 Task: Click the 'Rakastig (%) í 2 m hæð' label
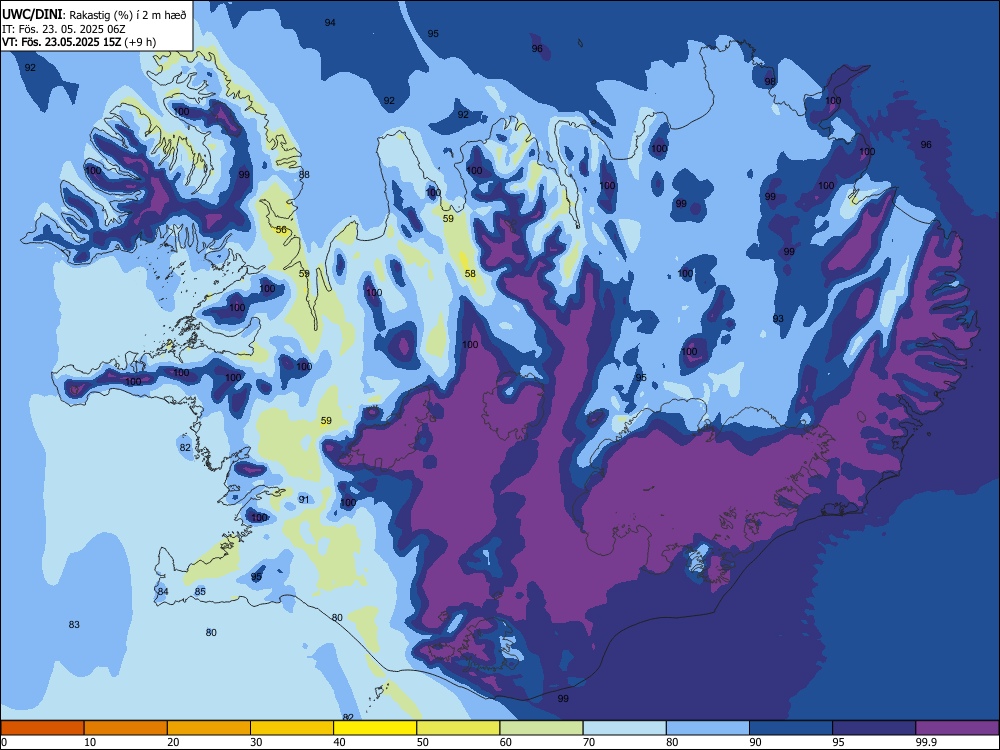click(128, 15)
